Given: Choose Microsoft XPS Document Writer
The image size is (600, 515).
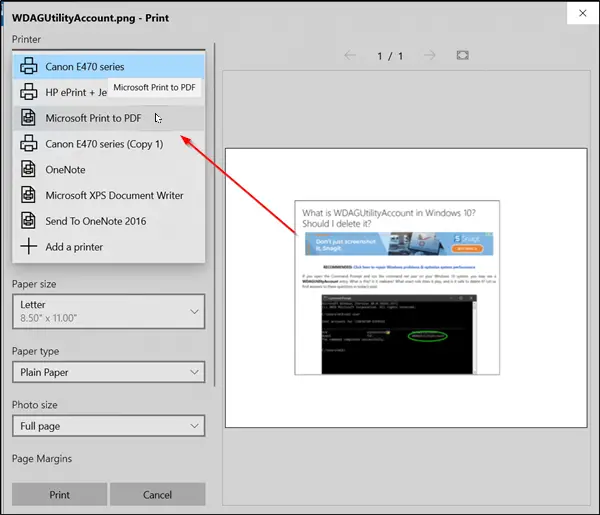Looking at the screenshot, I should click(109, 195).
